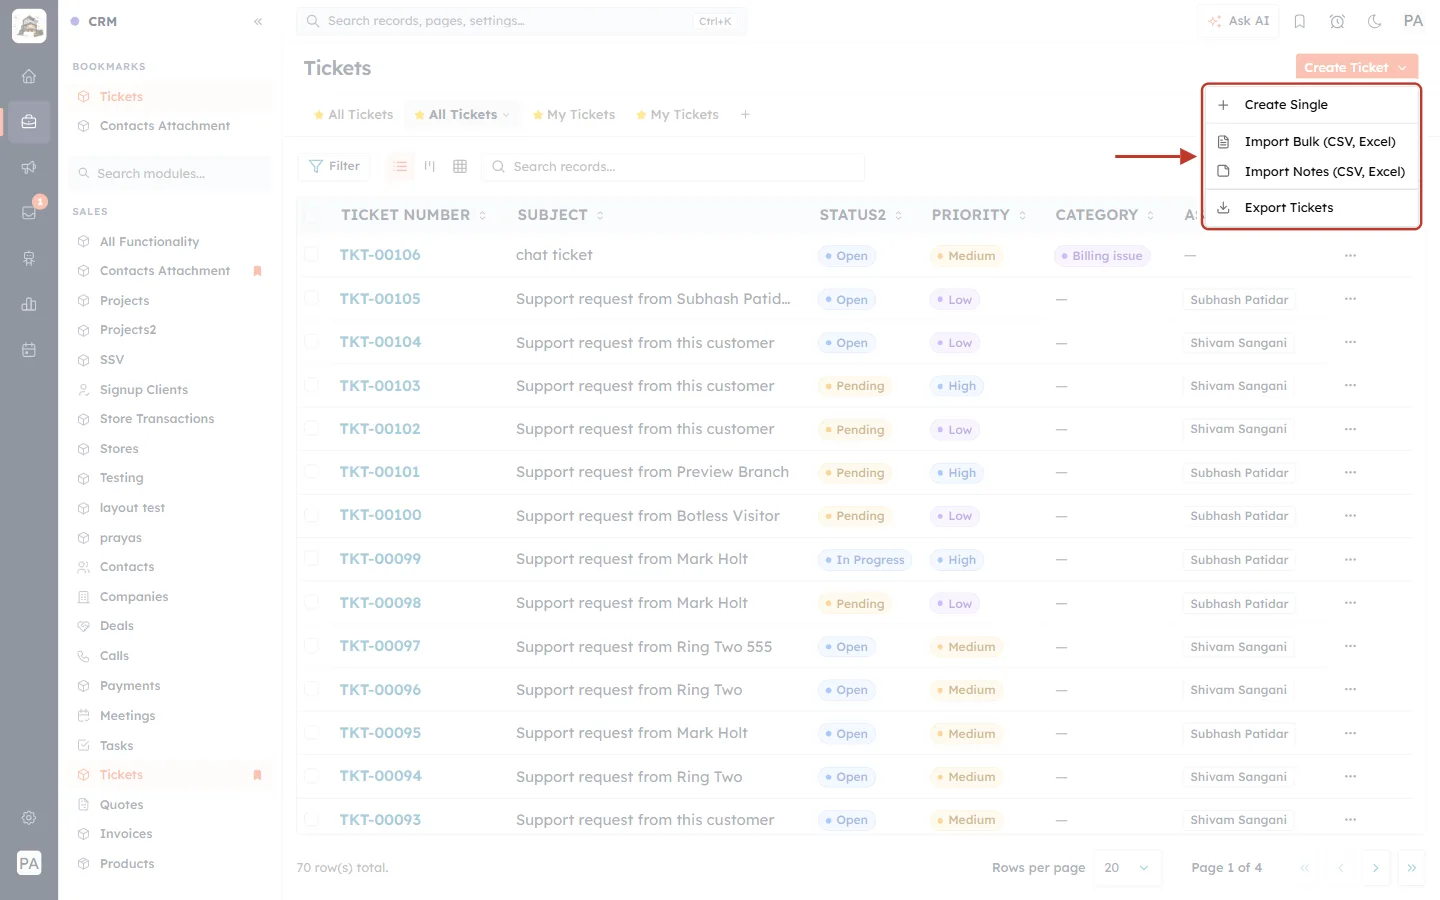Open Create Ticket dropdown button
1440x900 pixels.
(x=1357, y=67)
